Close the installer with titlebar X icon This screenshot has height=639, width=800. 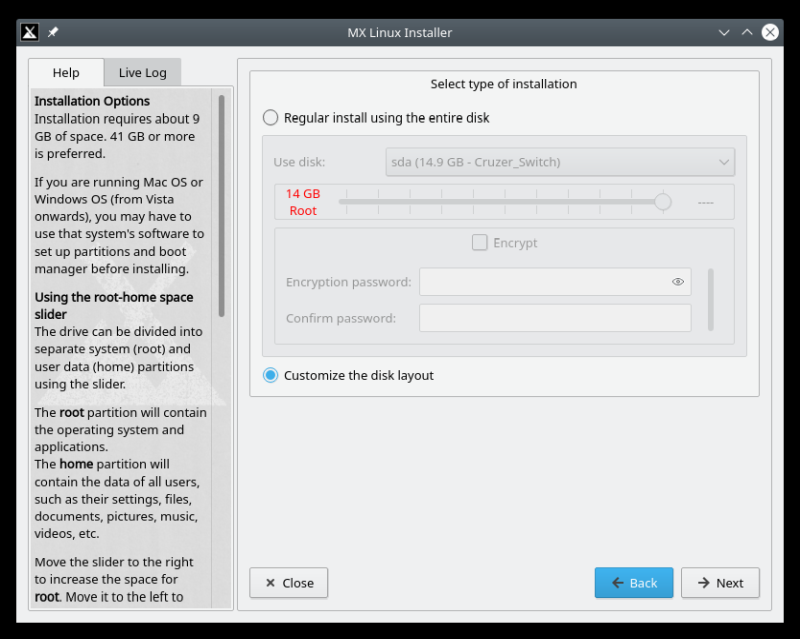[x=770, y=32]
